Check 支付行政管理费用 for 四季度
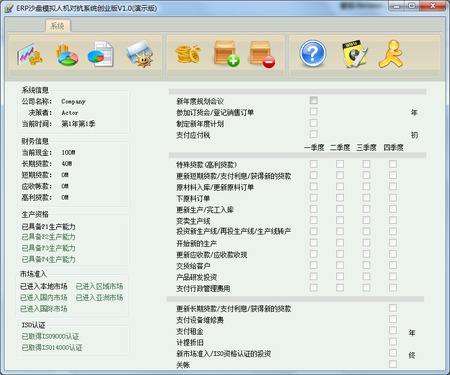This screenshot has width=450, height=375. 393,288
